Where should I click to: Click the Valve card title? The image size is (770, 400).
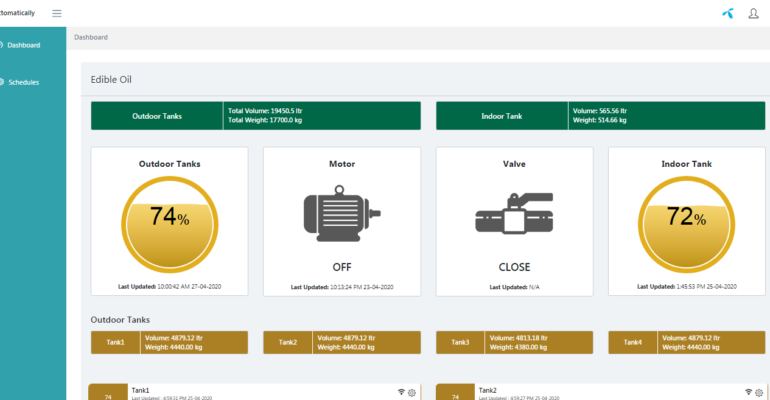(x=514, y=164)
